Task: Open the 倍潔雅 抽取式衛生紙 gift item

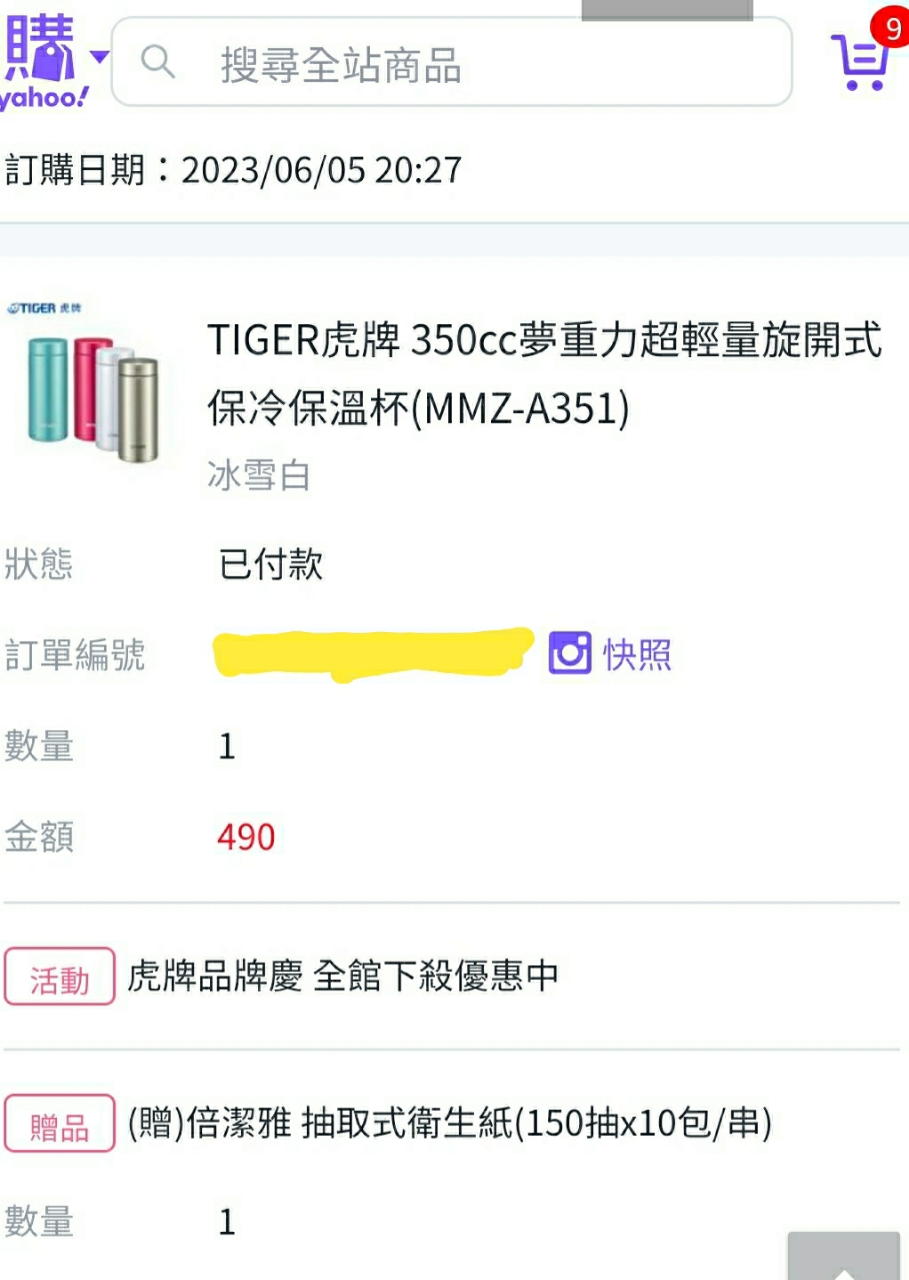Action: (x=450, y=1124)
